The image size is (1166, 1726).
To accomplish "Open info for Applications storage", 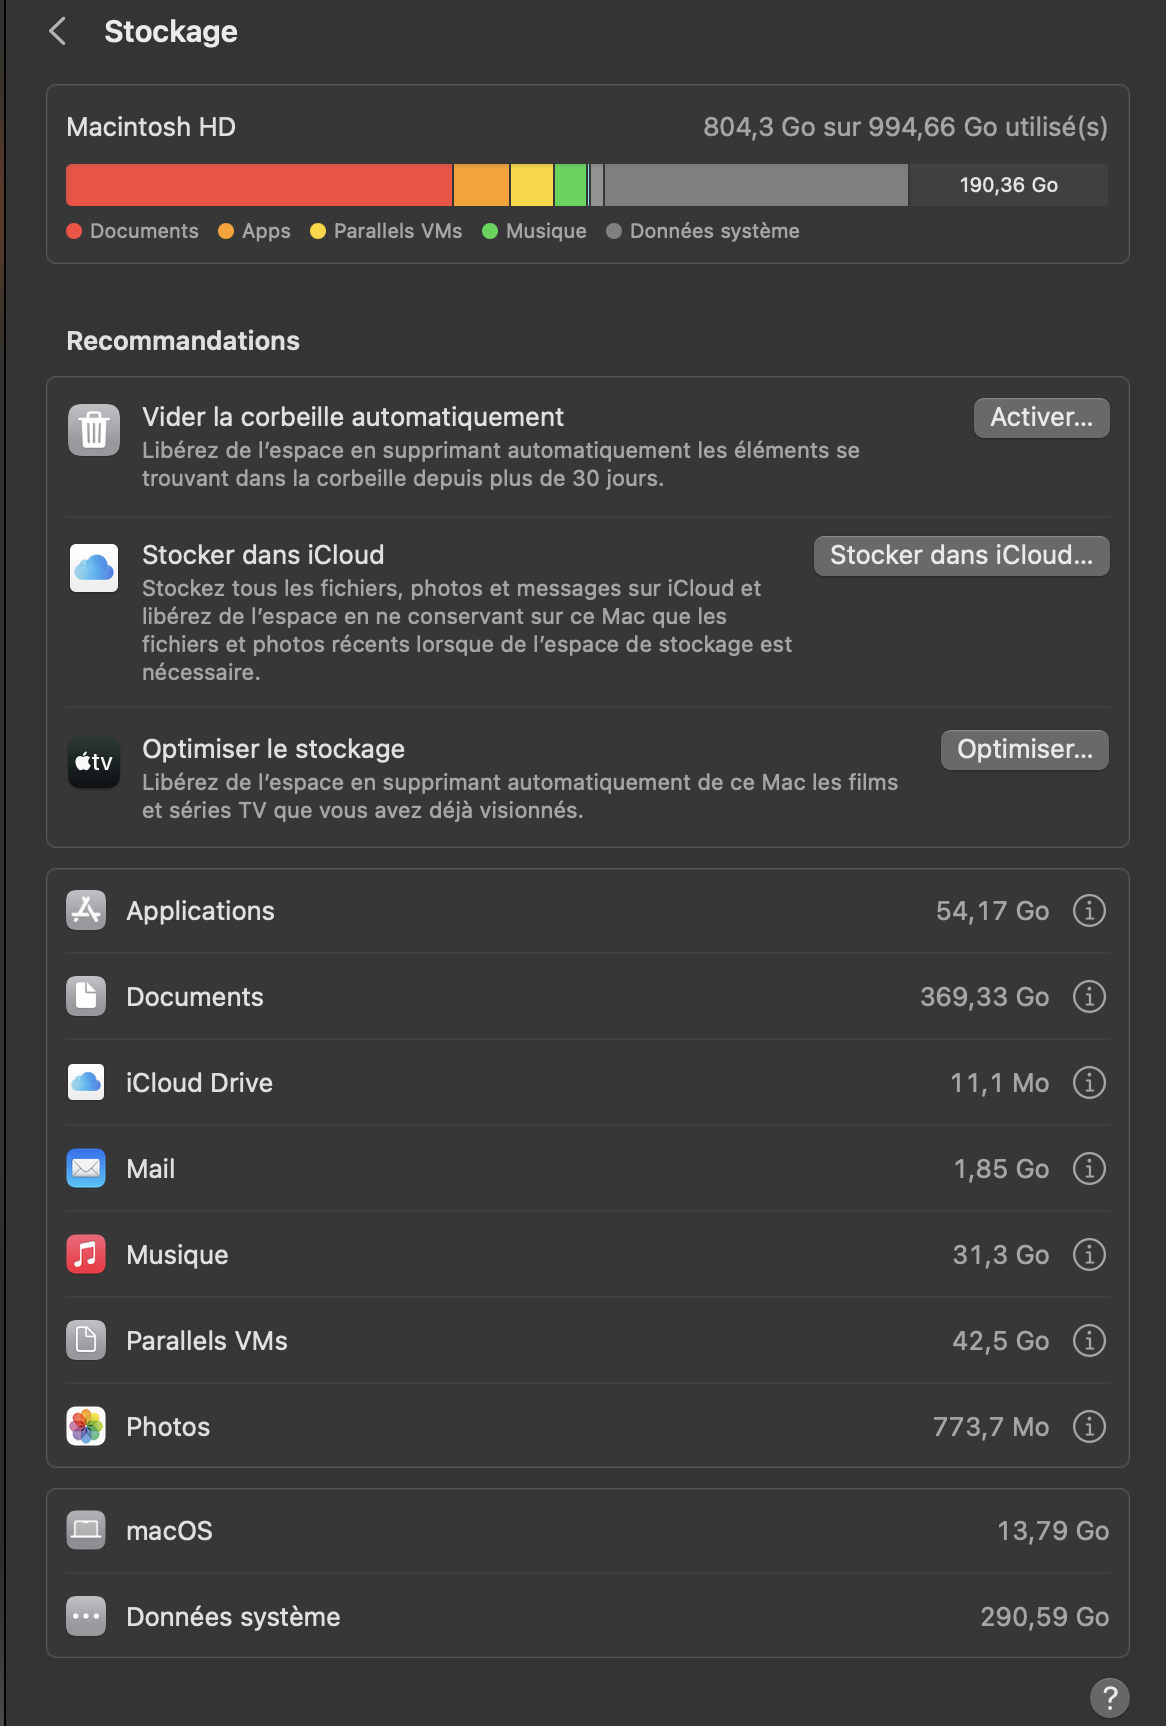I will (1088, 911).
